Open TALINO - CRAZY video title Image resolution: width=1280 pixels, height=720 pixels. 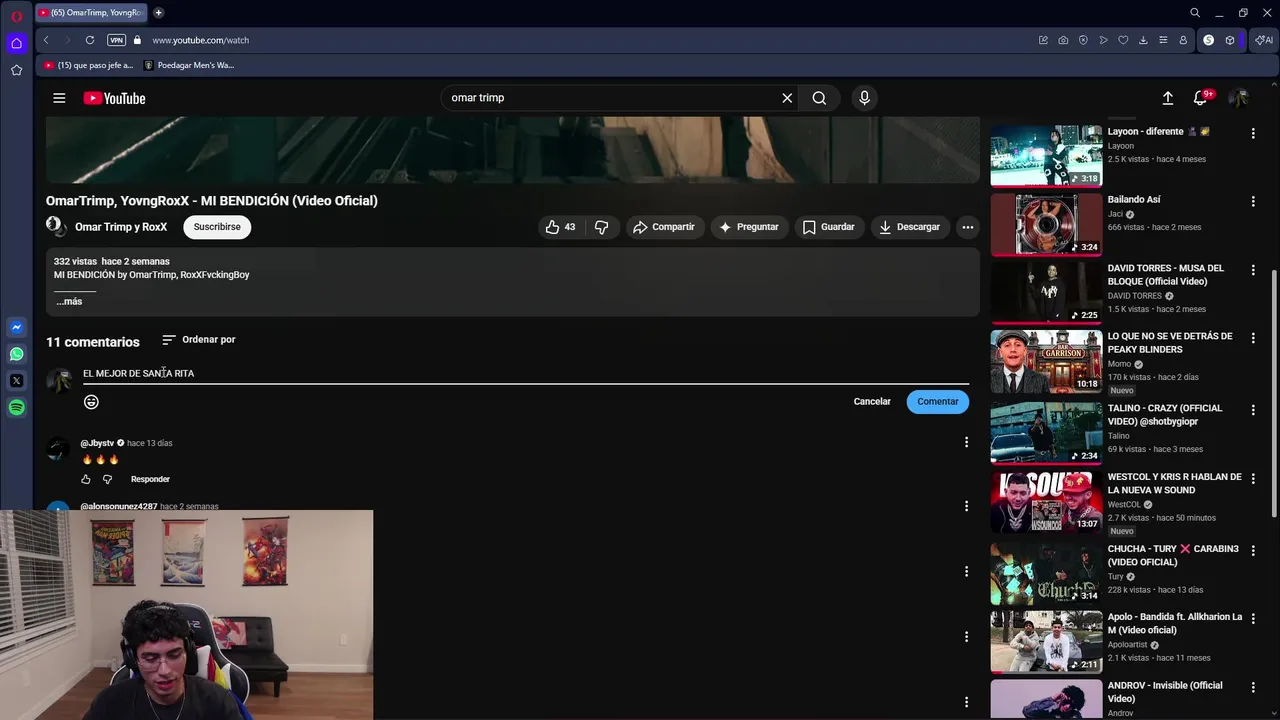pos(1165,415)
